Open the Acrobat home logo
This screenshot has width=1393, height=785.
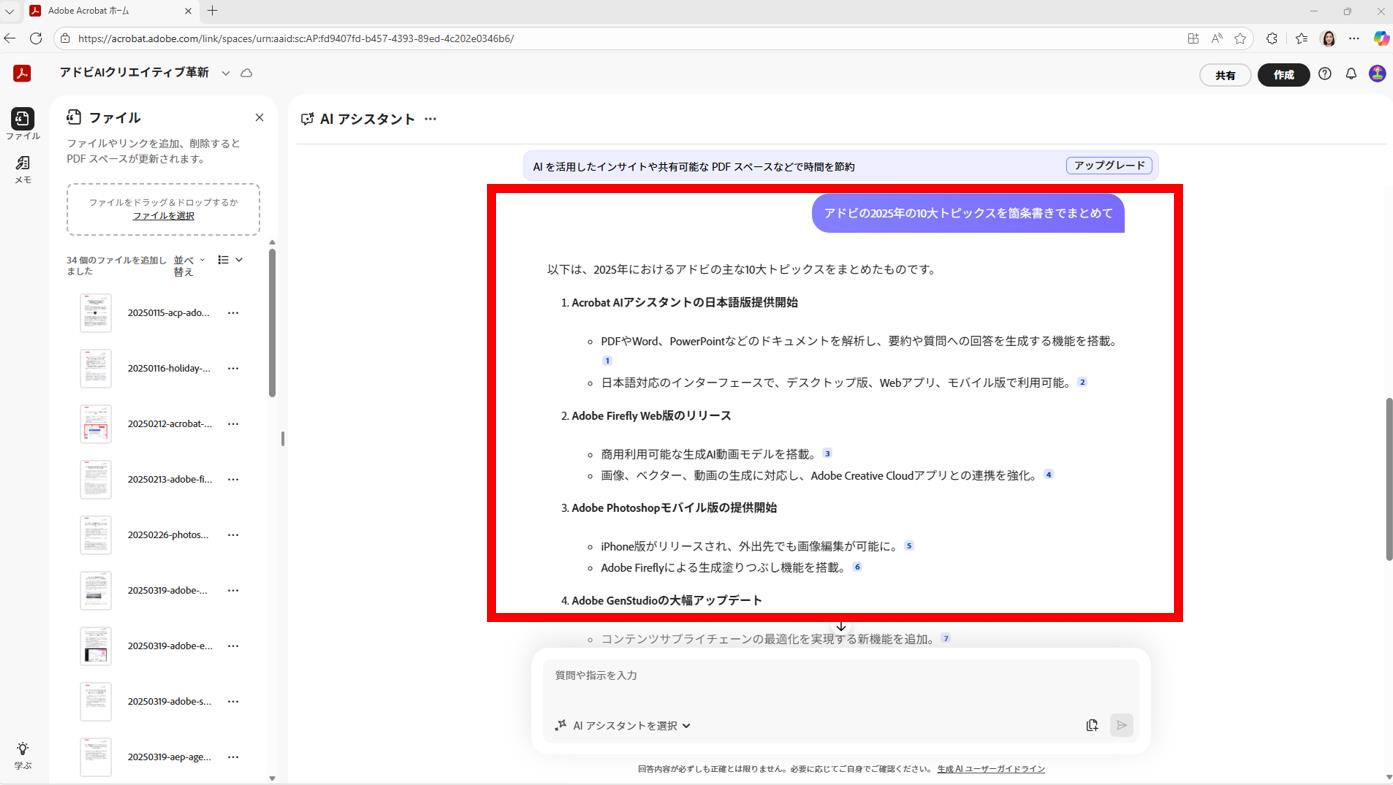tap(22, 73)
